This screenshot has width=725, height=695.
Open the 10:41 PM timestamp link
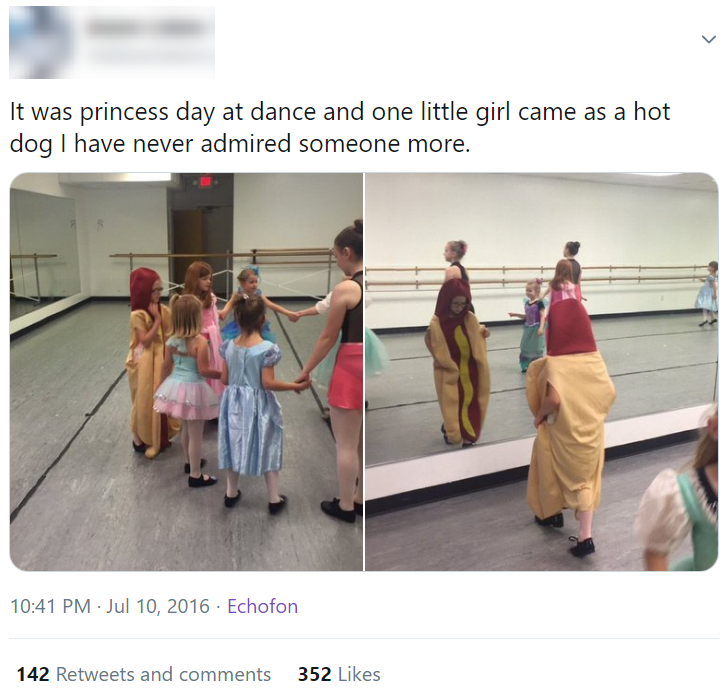[x=50, y=606]
